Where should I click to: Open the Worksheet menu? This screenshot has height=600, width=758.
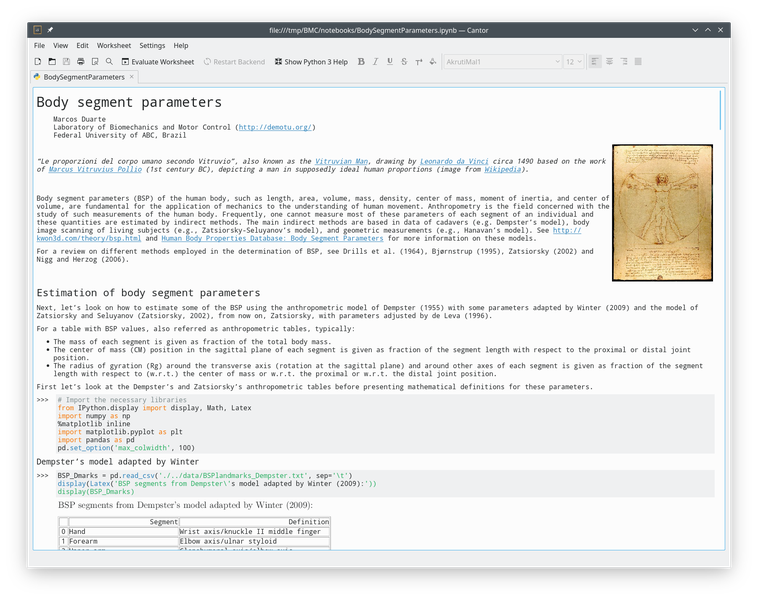click(x=114, y=45)
